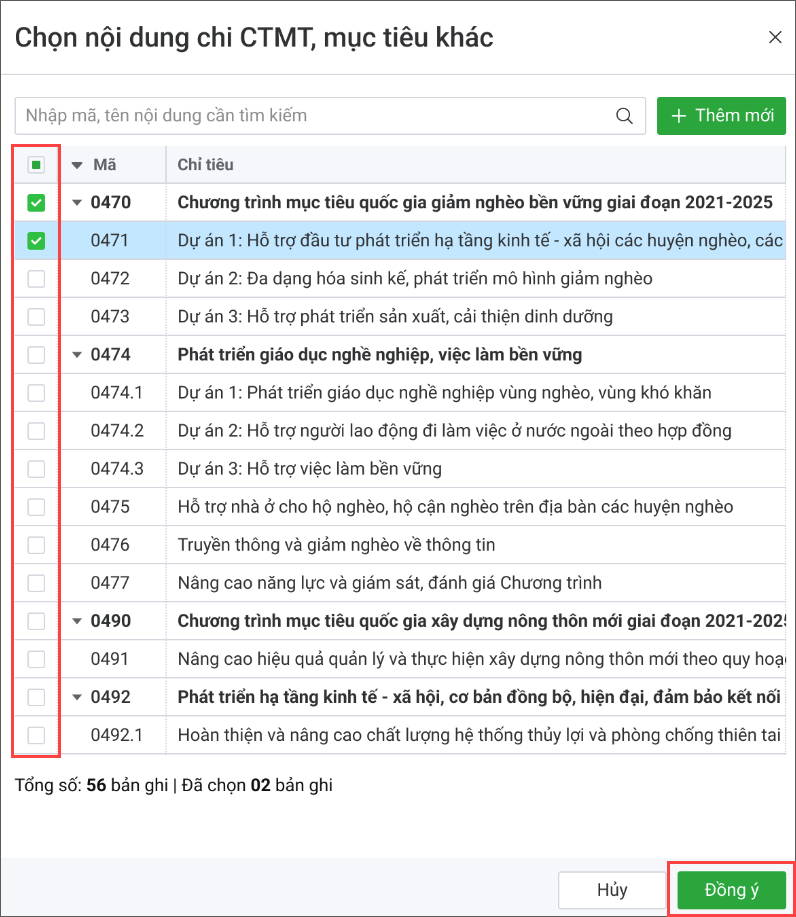Uncheck the checkbox for code 0471
The height and width of the screenshot is (917, 796).
(x=36, y=241)
